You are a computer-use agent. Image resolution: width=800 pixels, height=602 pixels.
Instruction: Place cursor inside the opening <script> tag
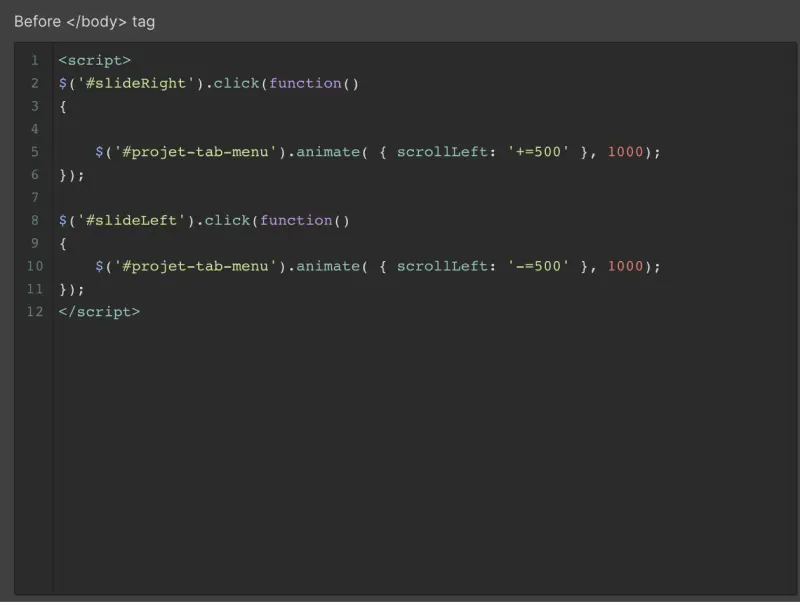95,60
